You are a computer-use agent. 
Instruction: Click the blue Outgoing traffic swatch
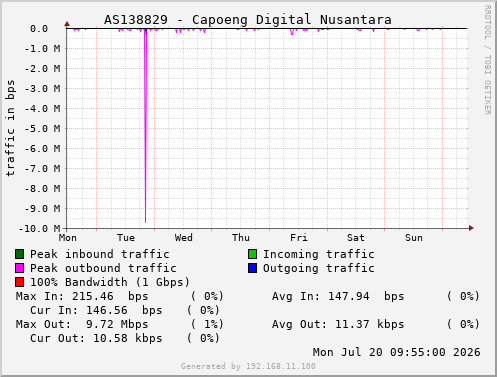[253, 268]
